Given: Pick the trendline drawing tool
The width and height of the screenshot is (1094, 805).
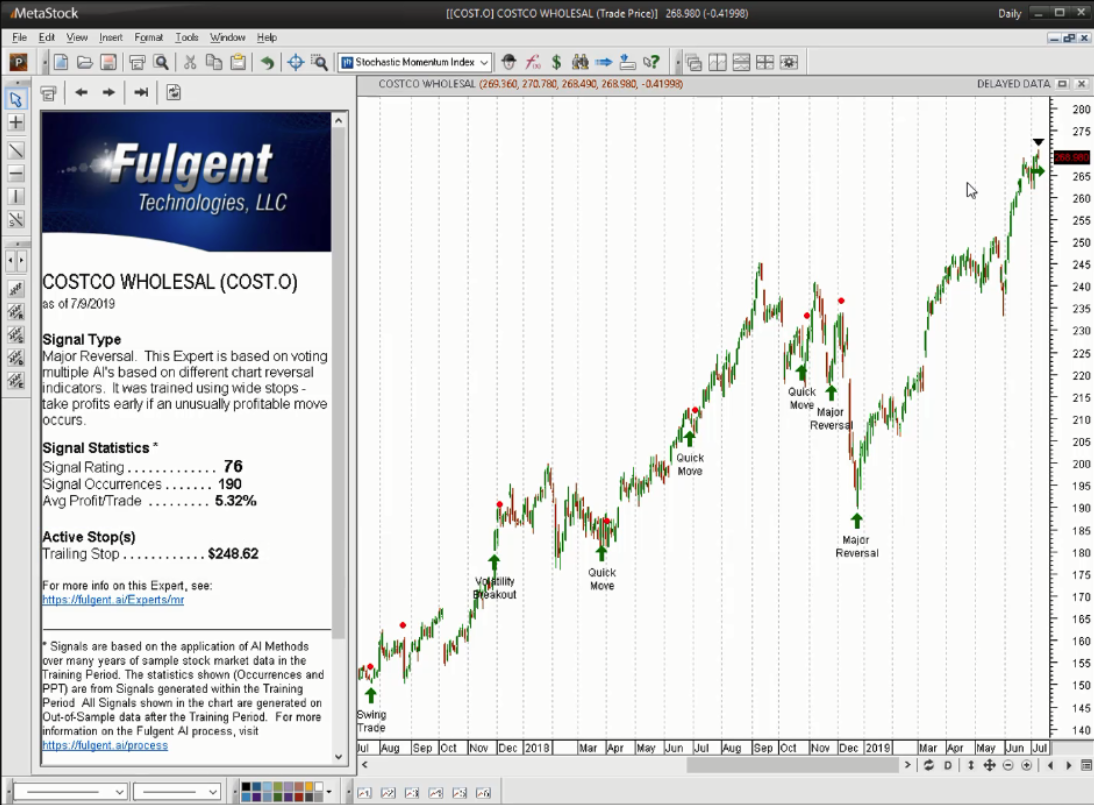Looking at the screenshot, I should coord(15,150).
